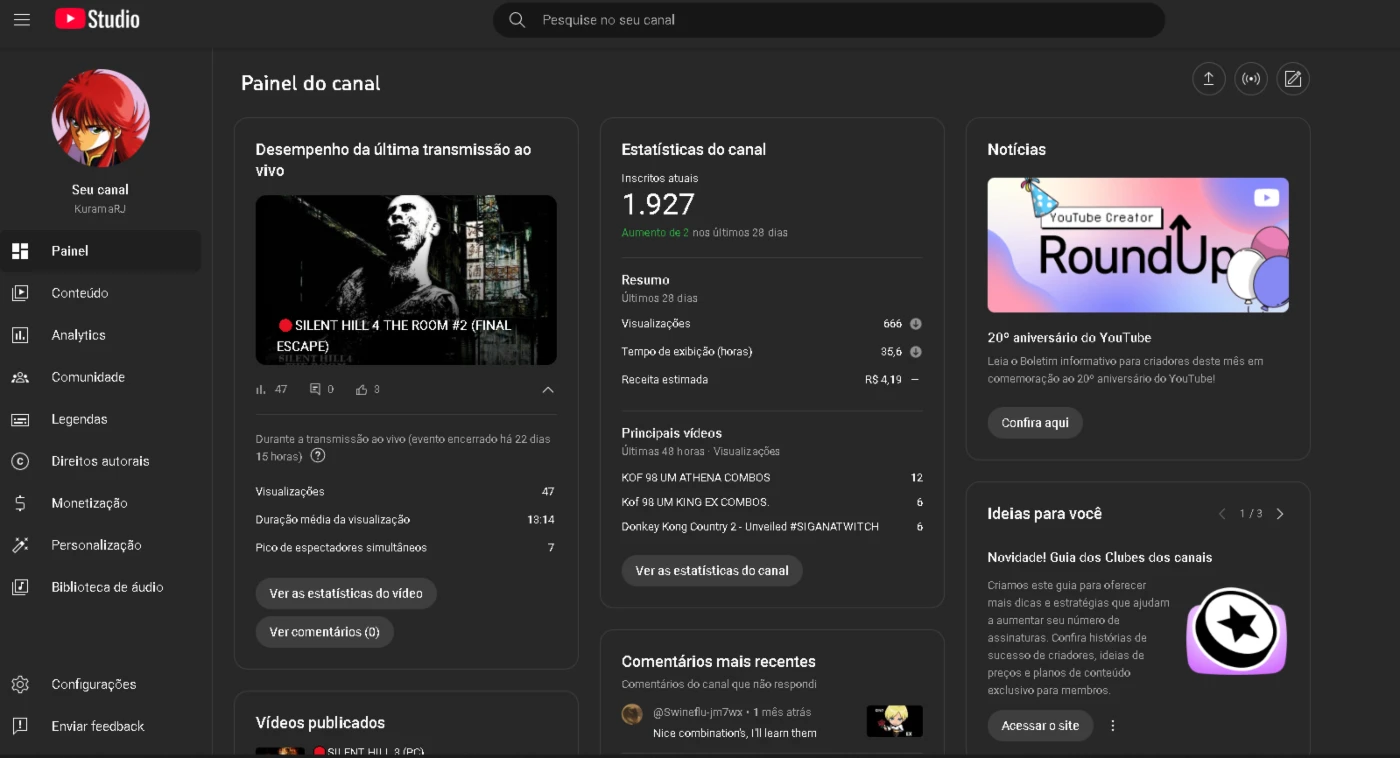This screenshot has width=1400, height=758.
Task: Click the channel clubs guide star image
Action: click(x=1236, y=632)
